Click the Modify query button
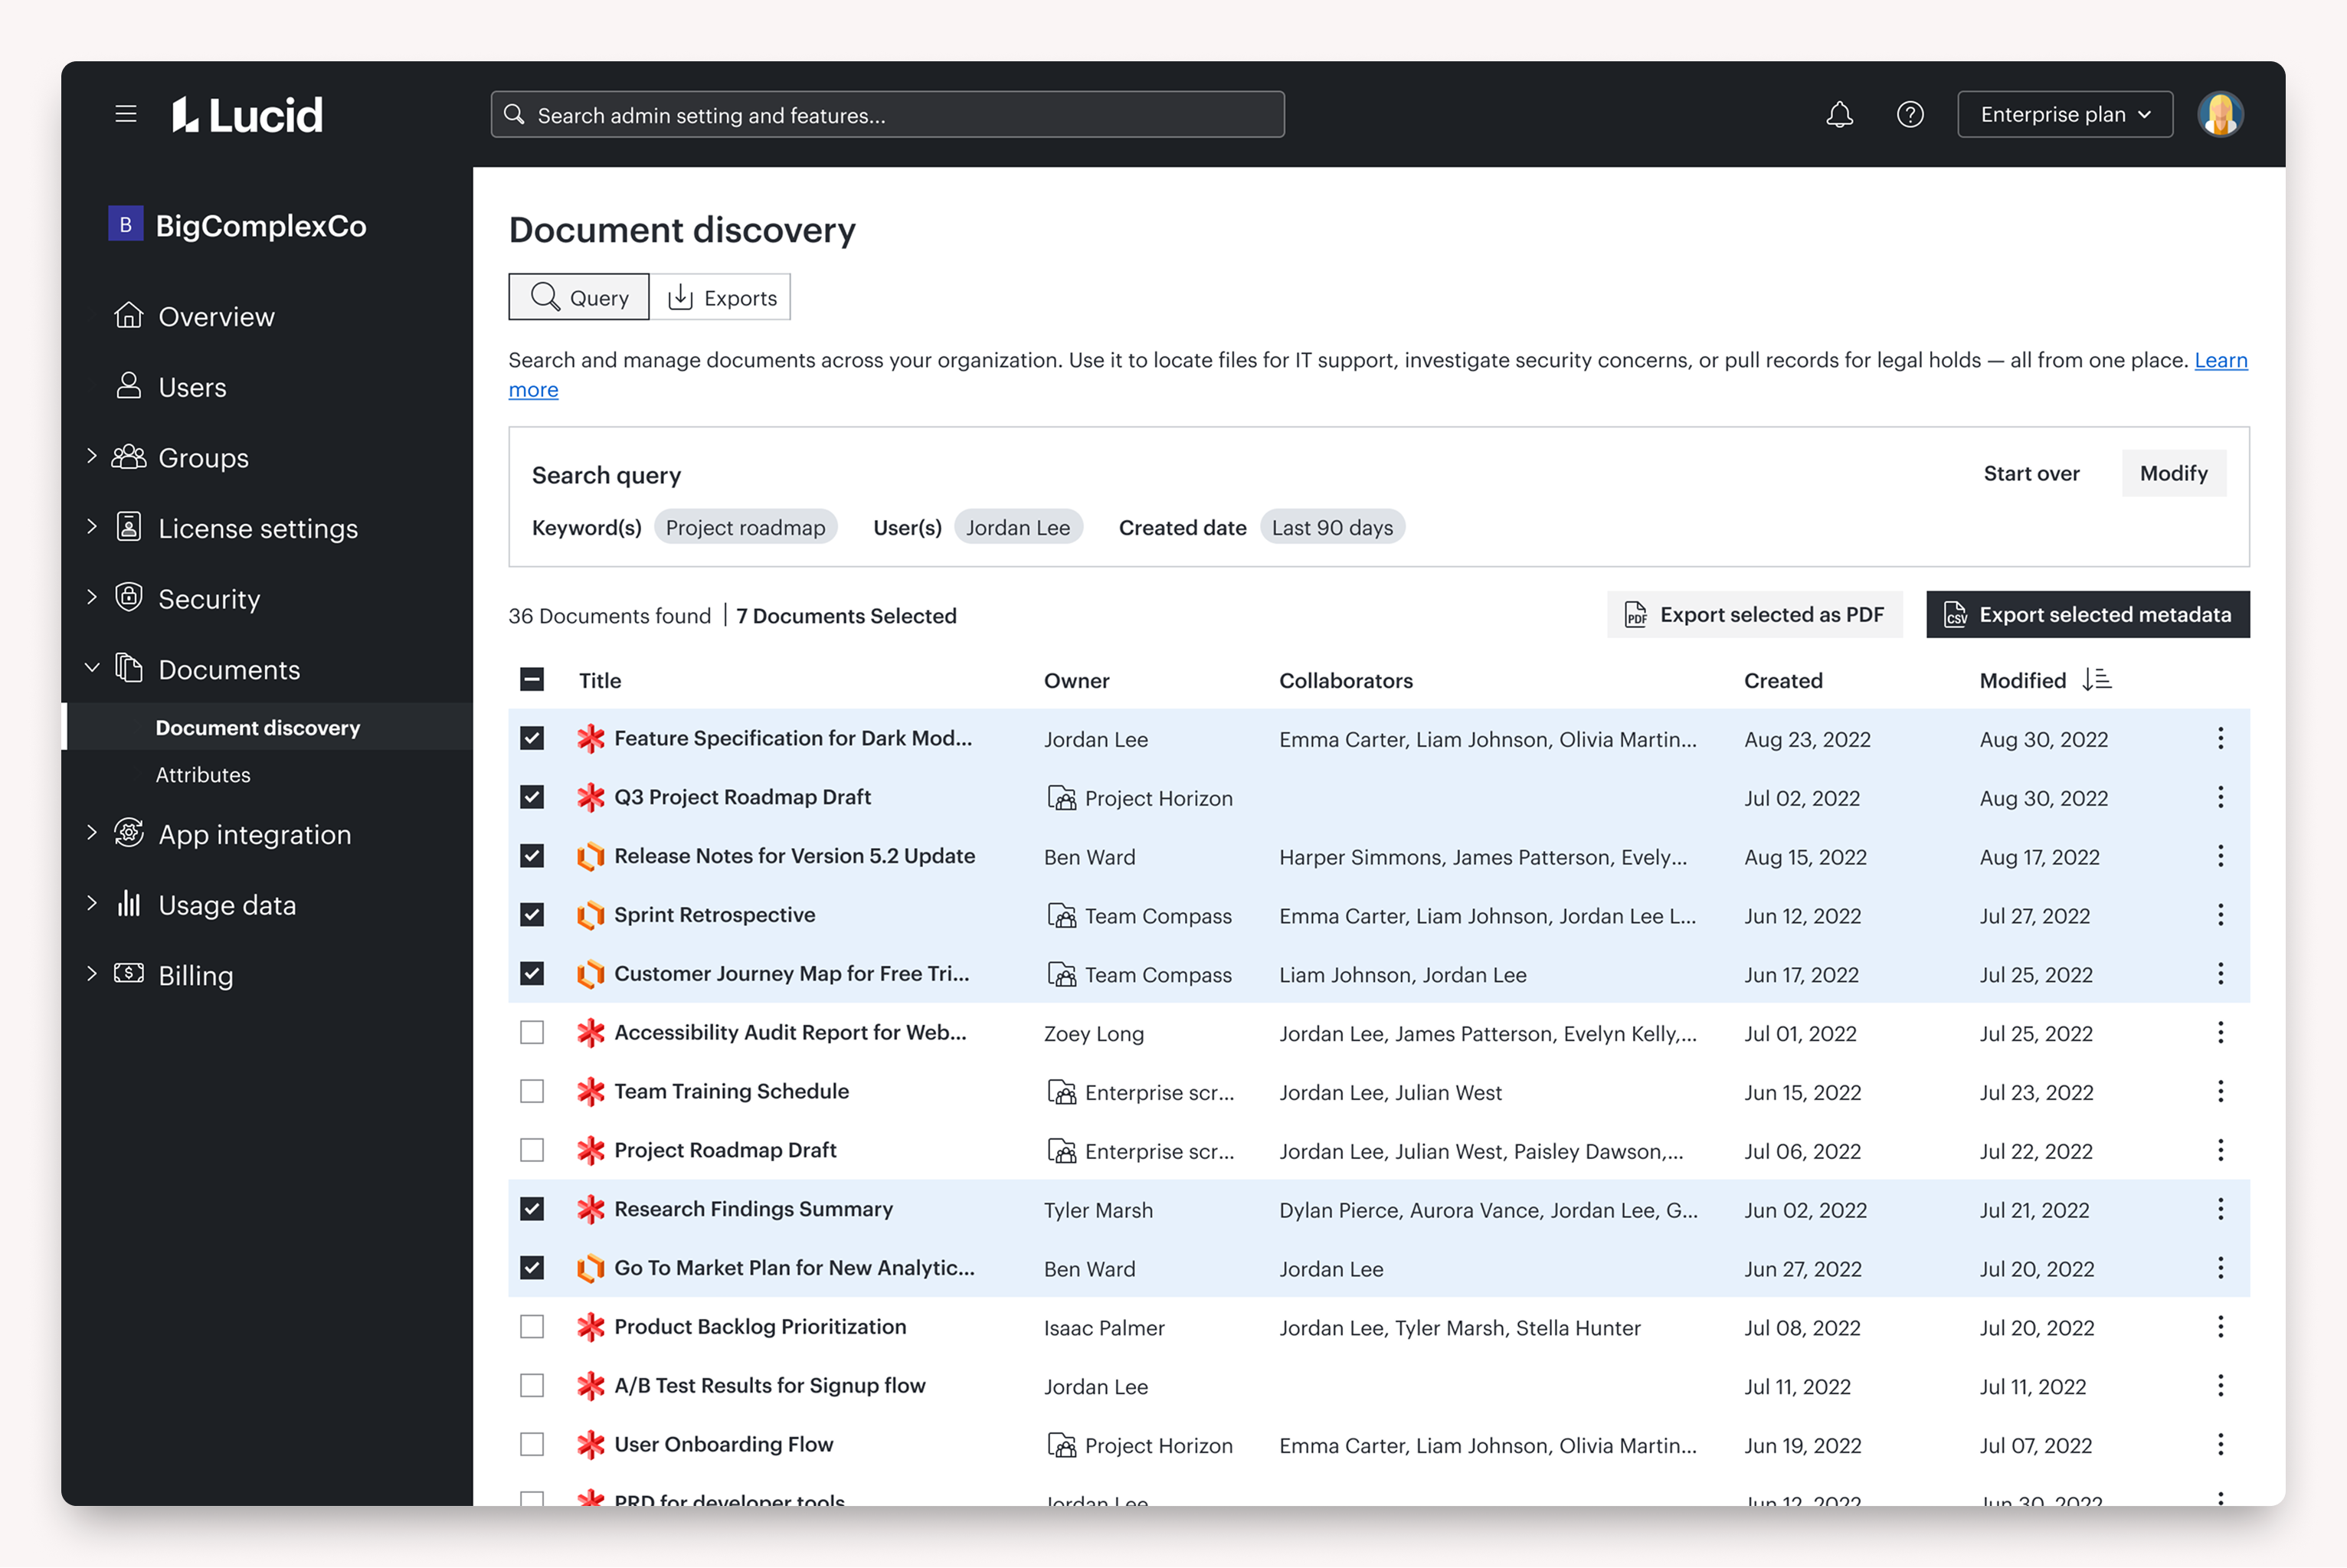The image size is (2347, 1568). coord(2173,474)
